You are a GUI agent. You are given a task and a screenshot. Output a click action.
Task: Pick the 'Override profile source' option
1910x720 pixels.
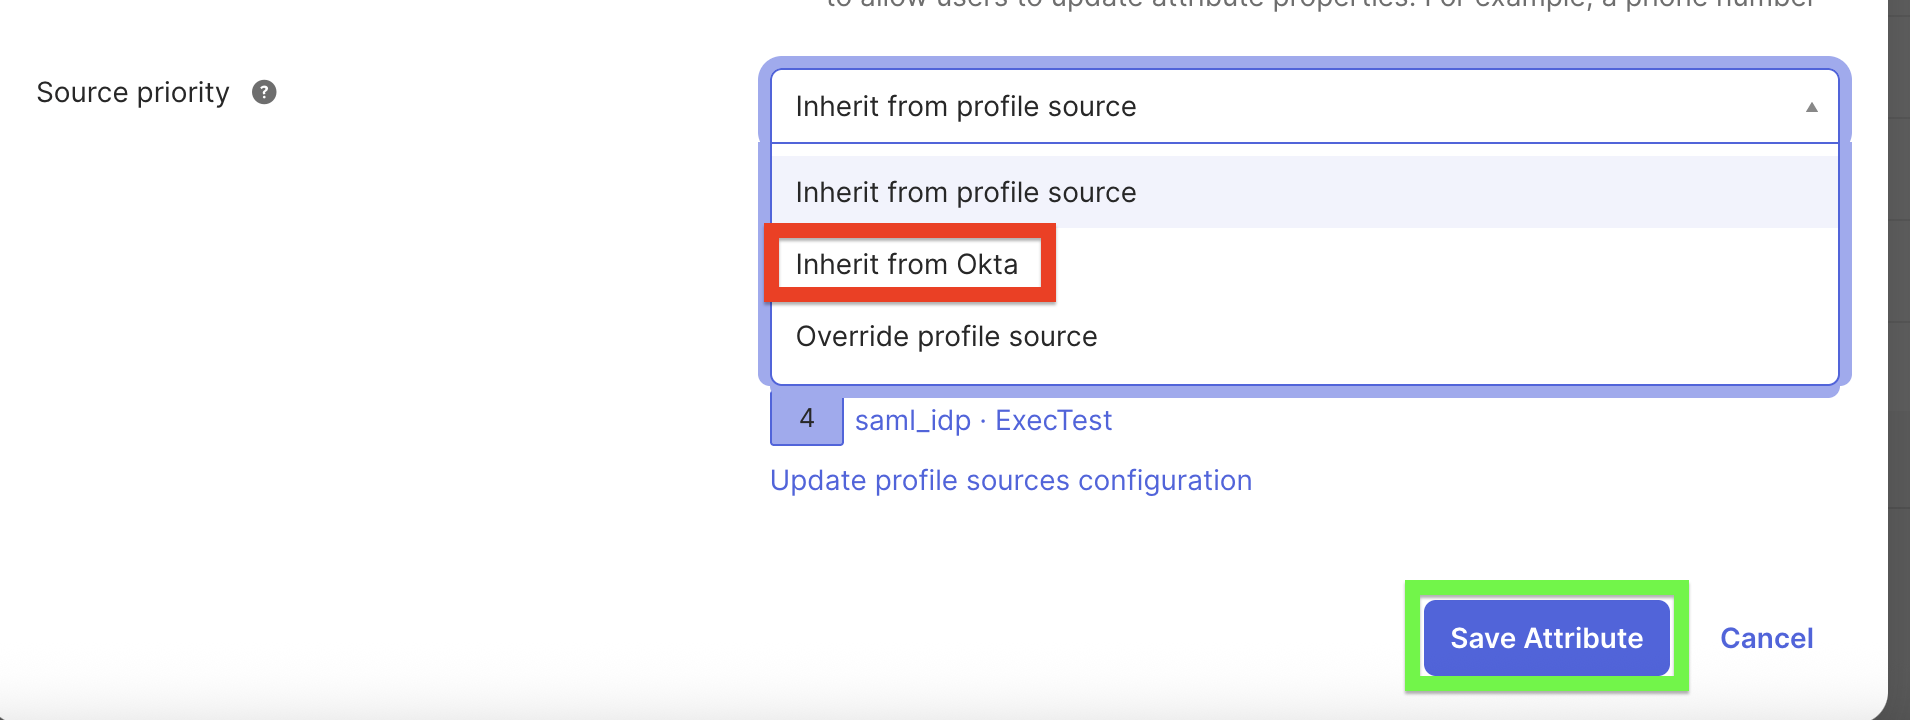1305,336
